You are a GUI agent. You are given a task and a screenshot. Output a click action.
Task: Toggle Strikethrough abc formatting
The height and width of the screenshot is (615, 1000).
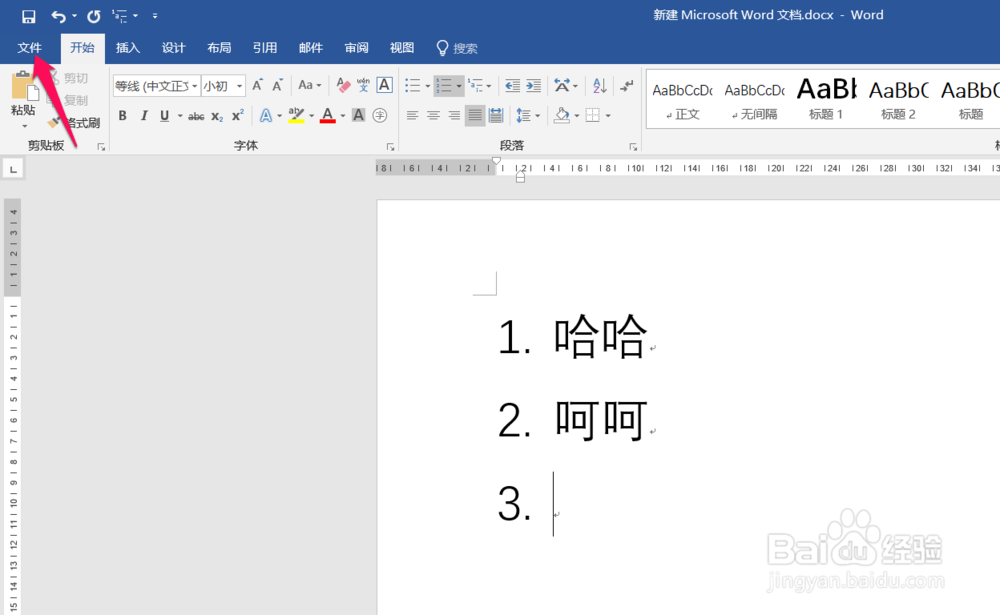click(x=196, y=116)
